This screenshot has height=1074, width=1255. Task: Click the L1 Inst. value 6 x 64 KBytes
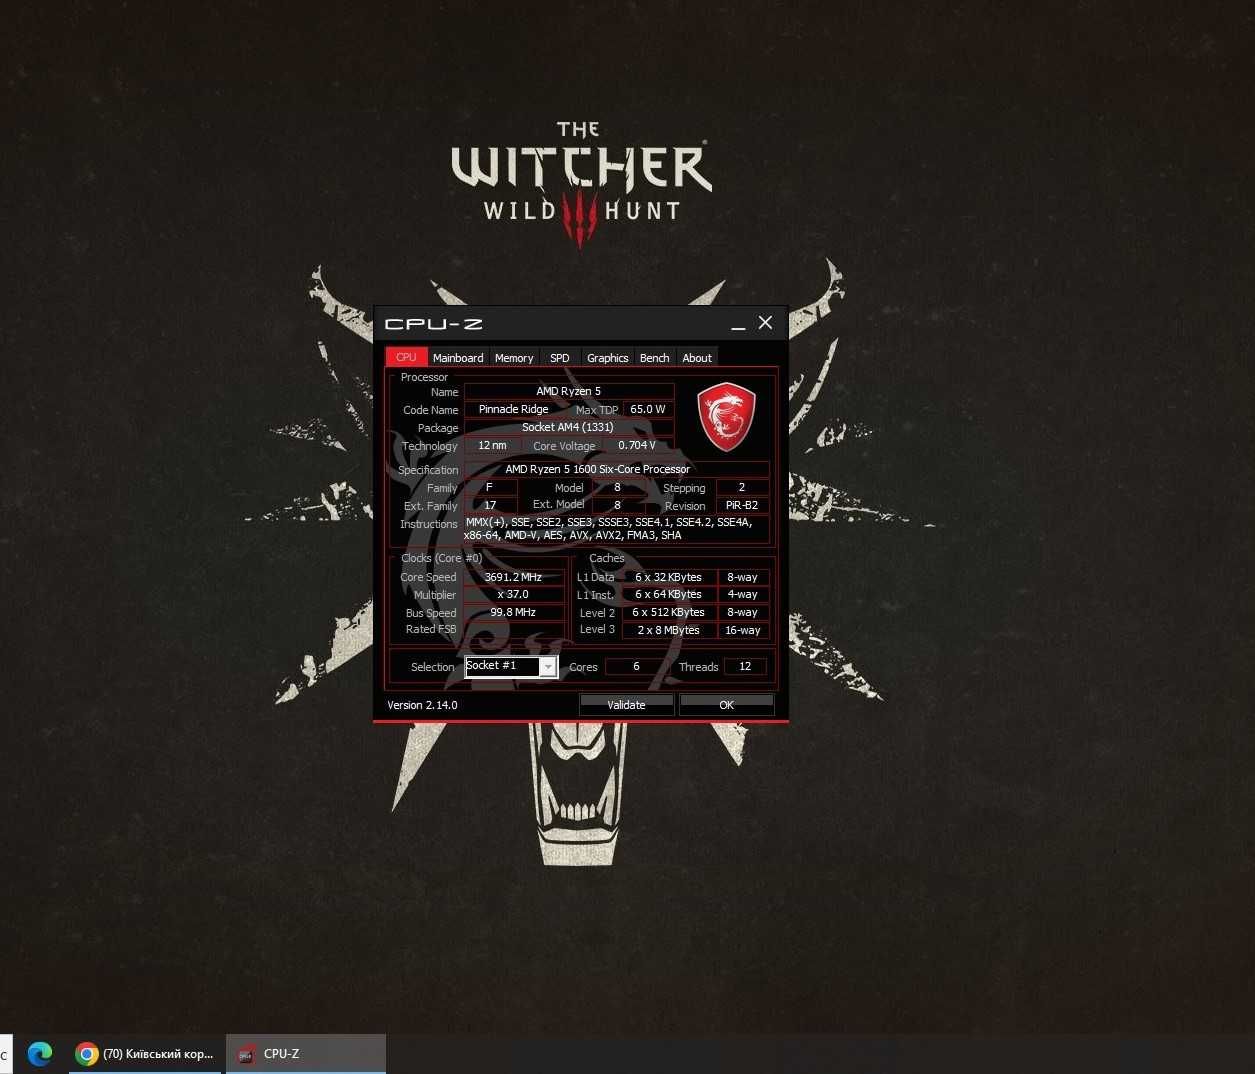tap(668, 594)
